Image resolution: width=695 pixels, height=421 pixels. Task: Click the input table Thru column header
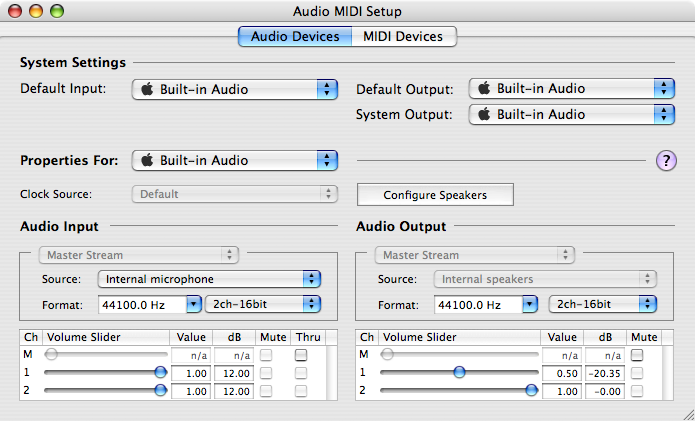pos(308,337)
